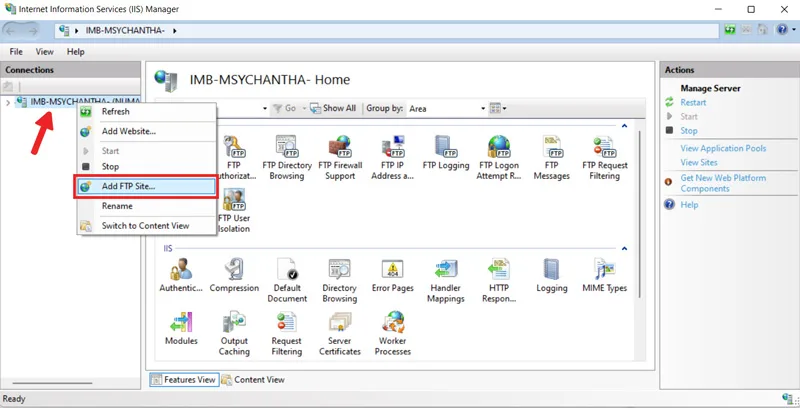Select Switch to Content View menu entry
This screenshot has height=408, width=800.
pos(146,225)
